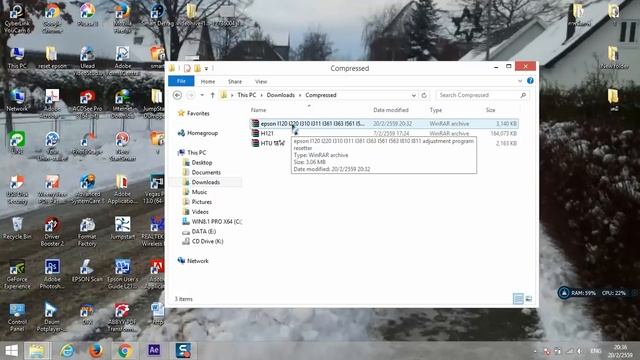Launch Chrome from the taskbar

pyautogui.click(x=124, y=350)
